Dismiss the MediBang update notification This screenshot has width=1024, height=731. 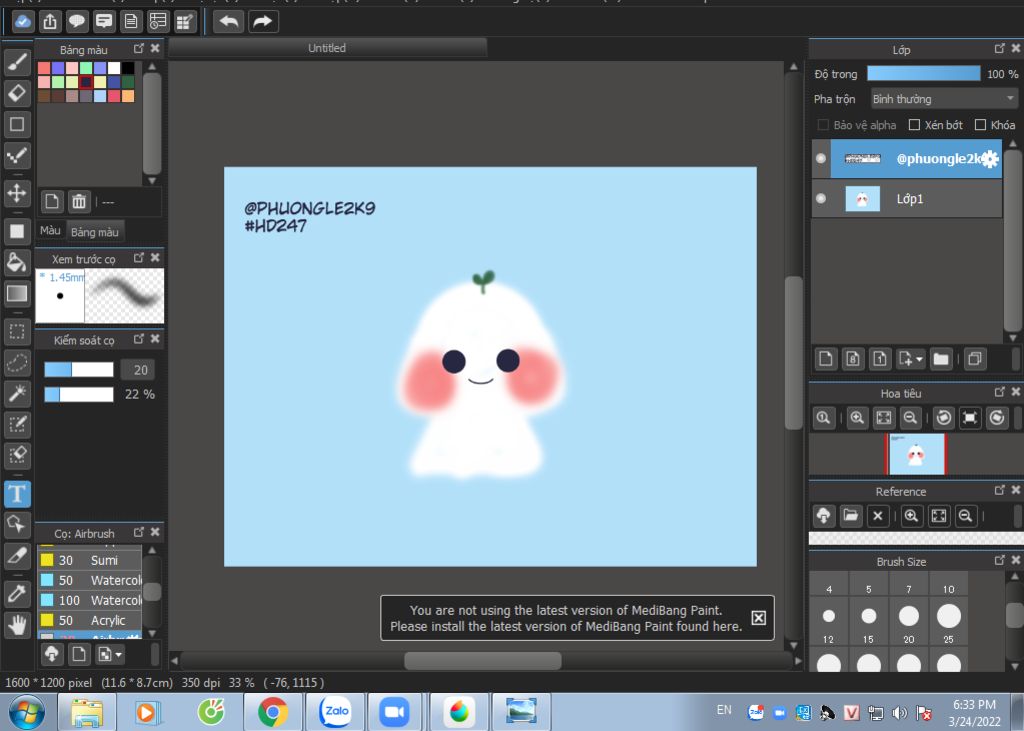(x=758, y=618)
